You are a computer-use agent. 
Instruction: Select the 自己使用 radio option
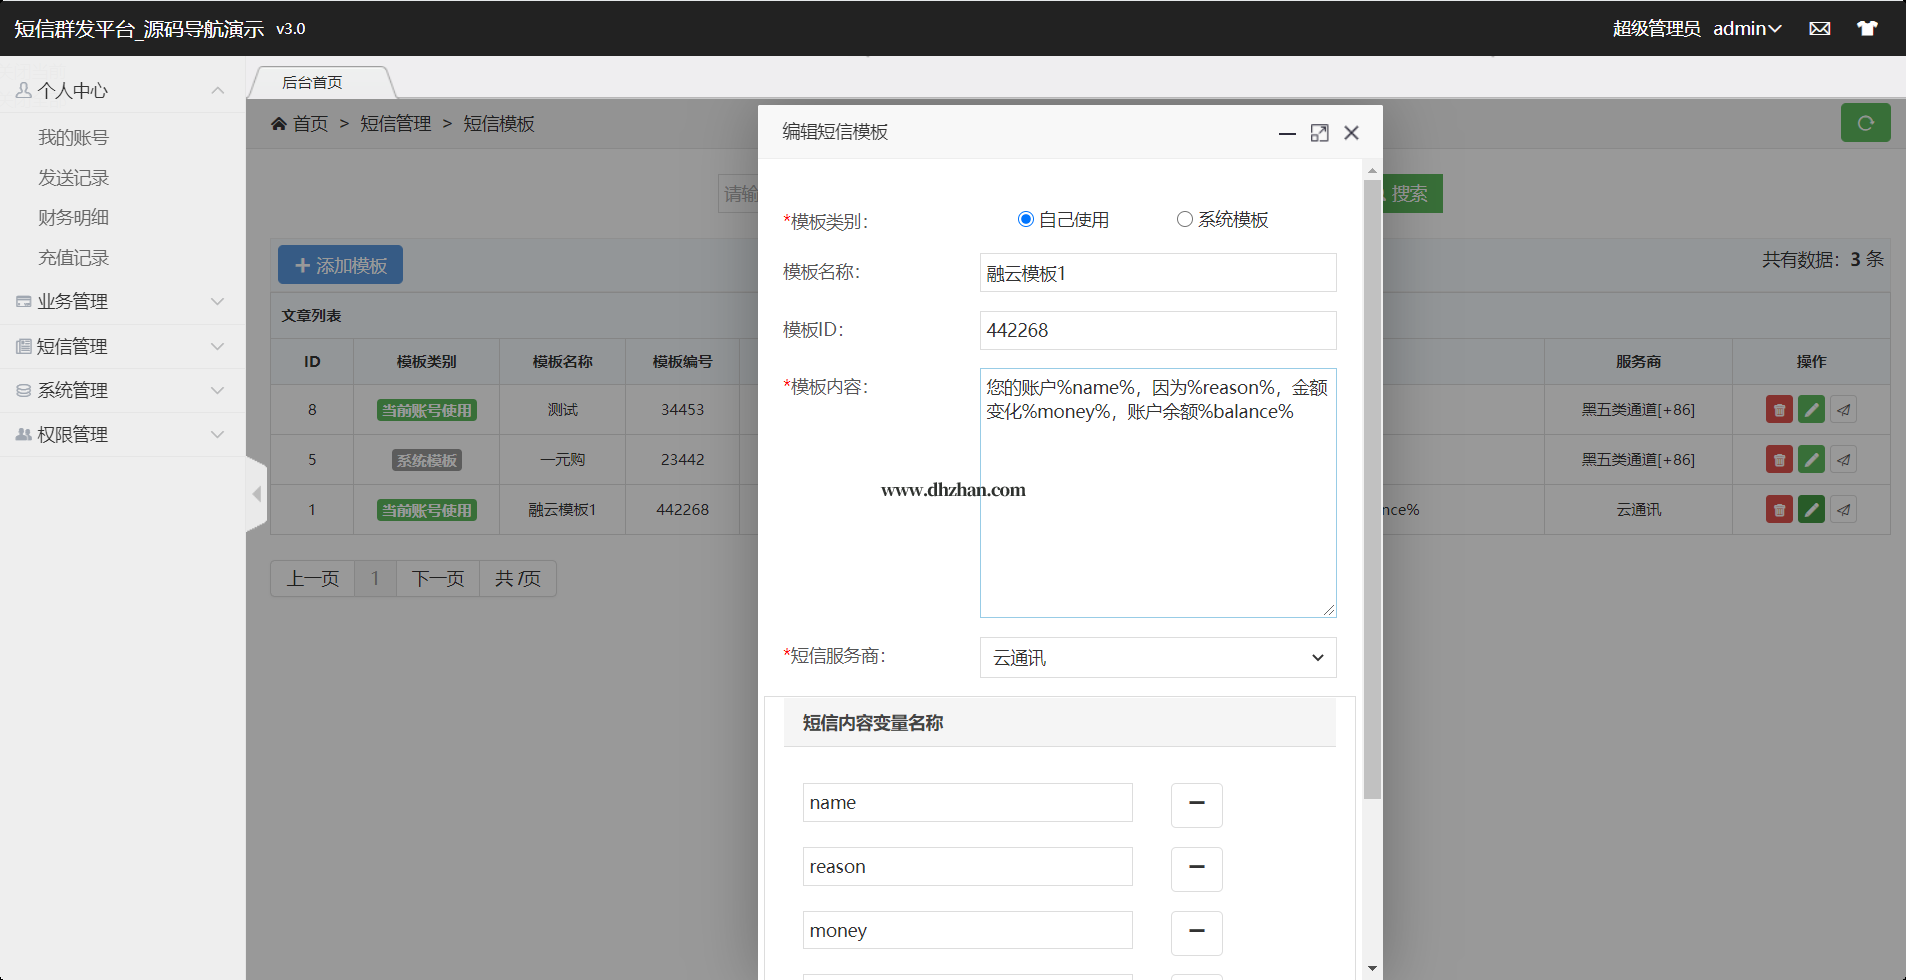[1025, 220]
